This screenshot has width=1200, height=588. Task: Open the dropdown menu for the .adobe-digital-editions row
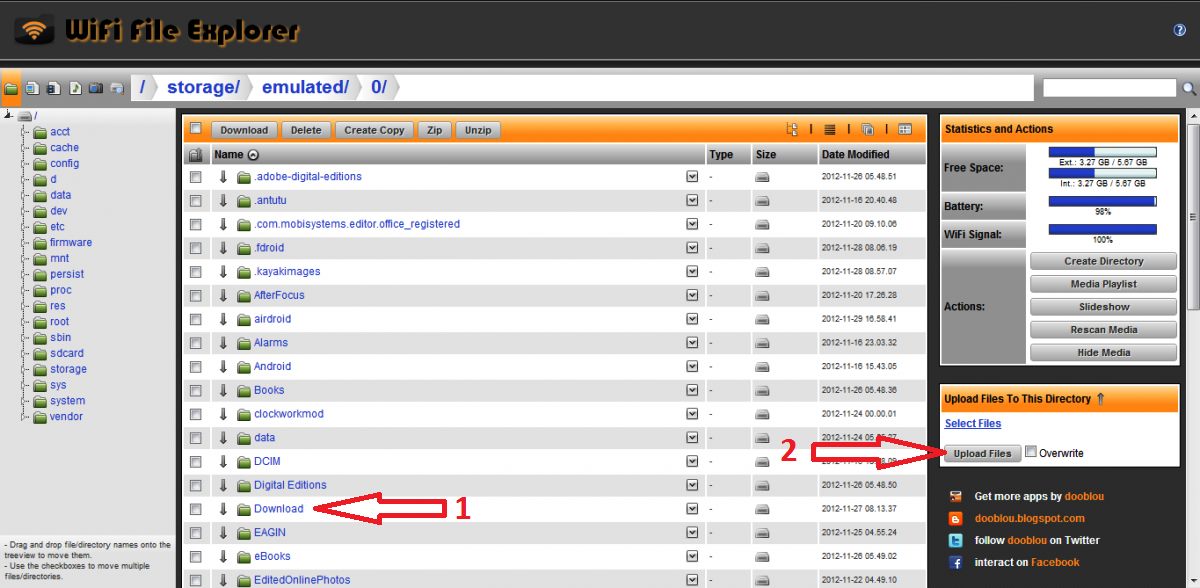pyautogui.click(x=692, y=176)
